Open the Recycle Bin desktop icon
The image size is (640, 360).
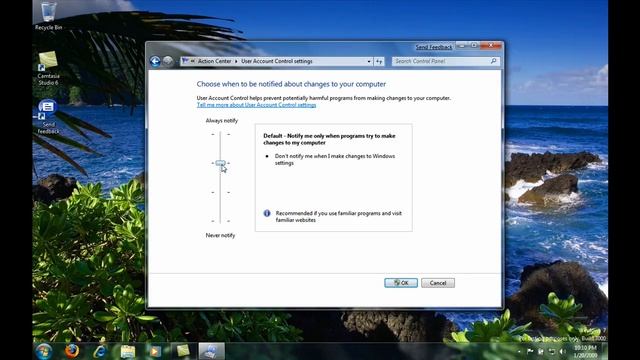[48, 16]
